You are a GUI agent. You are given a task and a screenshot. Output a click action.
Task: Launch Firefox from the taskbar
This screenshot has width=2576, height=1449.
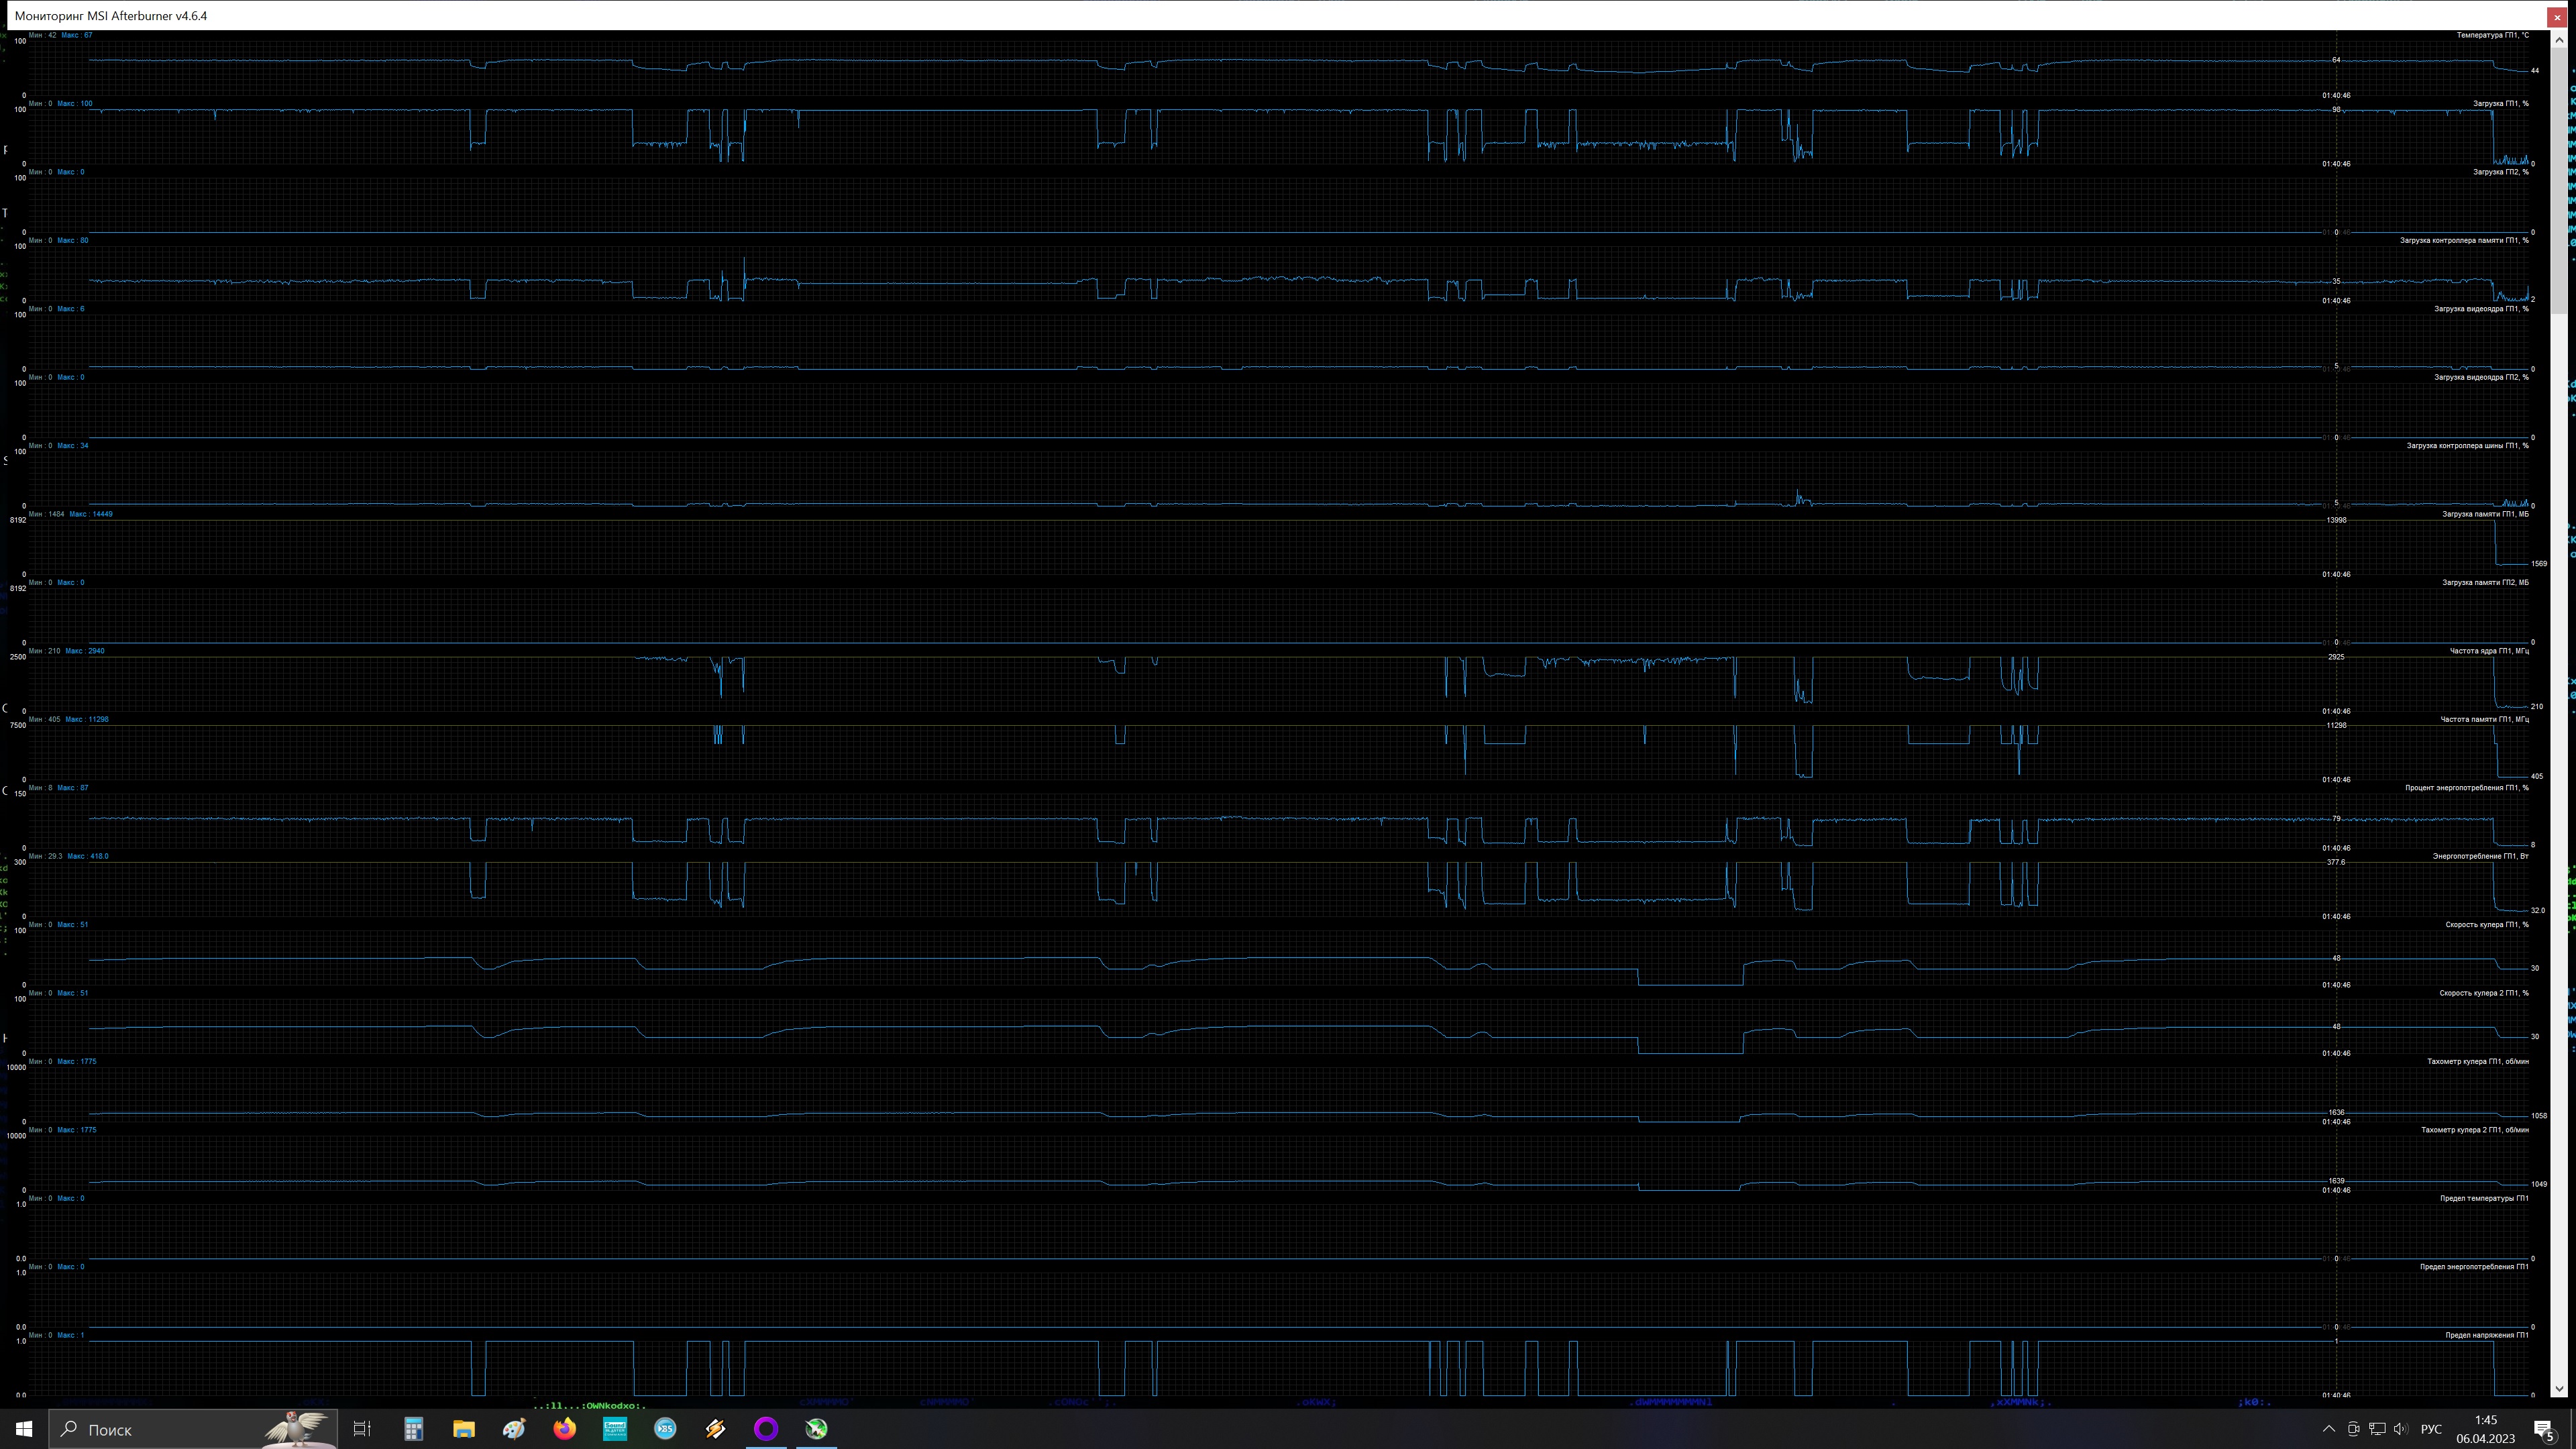pyautogui.click(x=565, y=1429)
